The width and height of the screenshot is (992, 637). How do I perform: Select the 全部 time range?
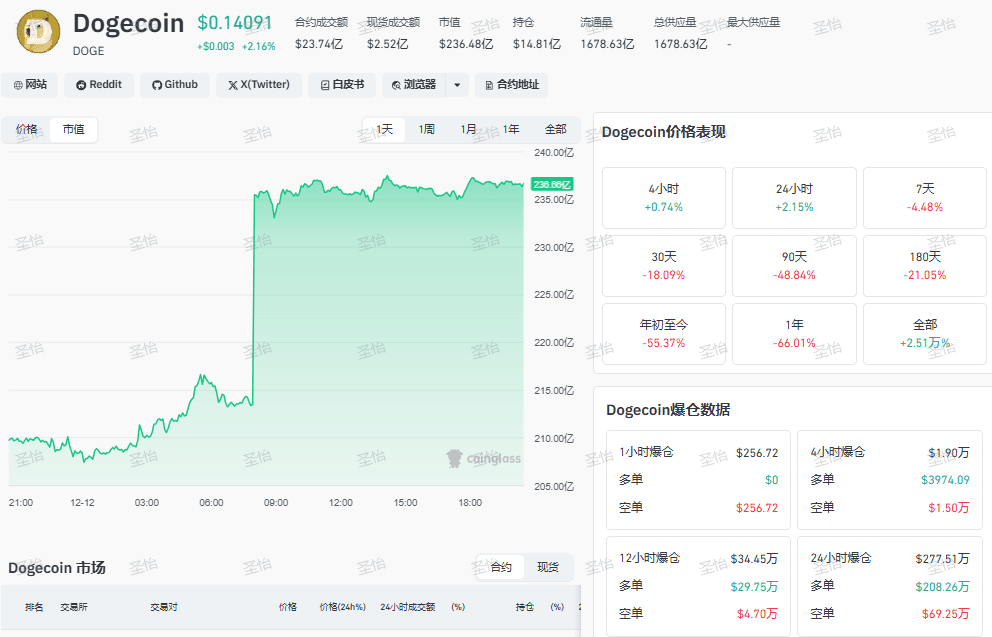click(x=555, y=130)
